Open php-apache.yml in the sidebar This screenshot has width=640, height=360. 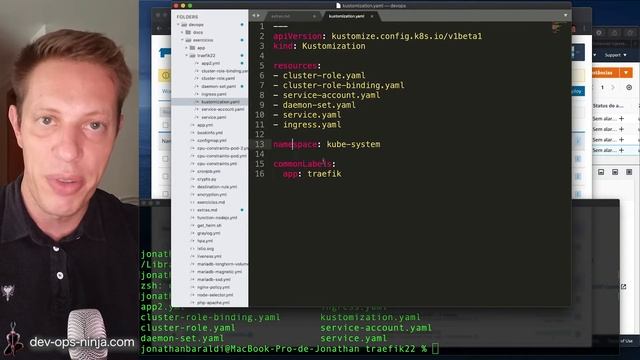pyautogui.click(x=213, y=302)
